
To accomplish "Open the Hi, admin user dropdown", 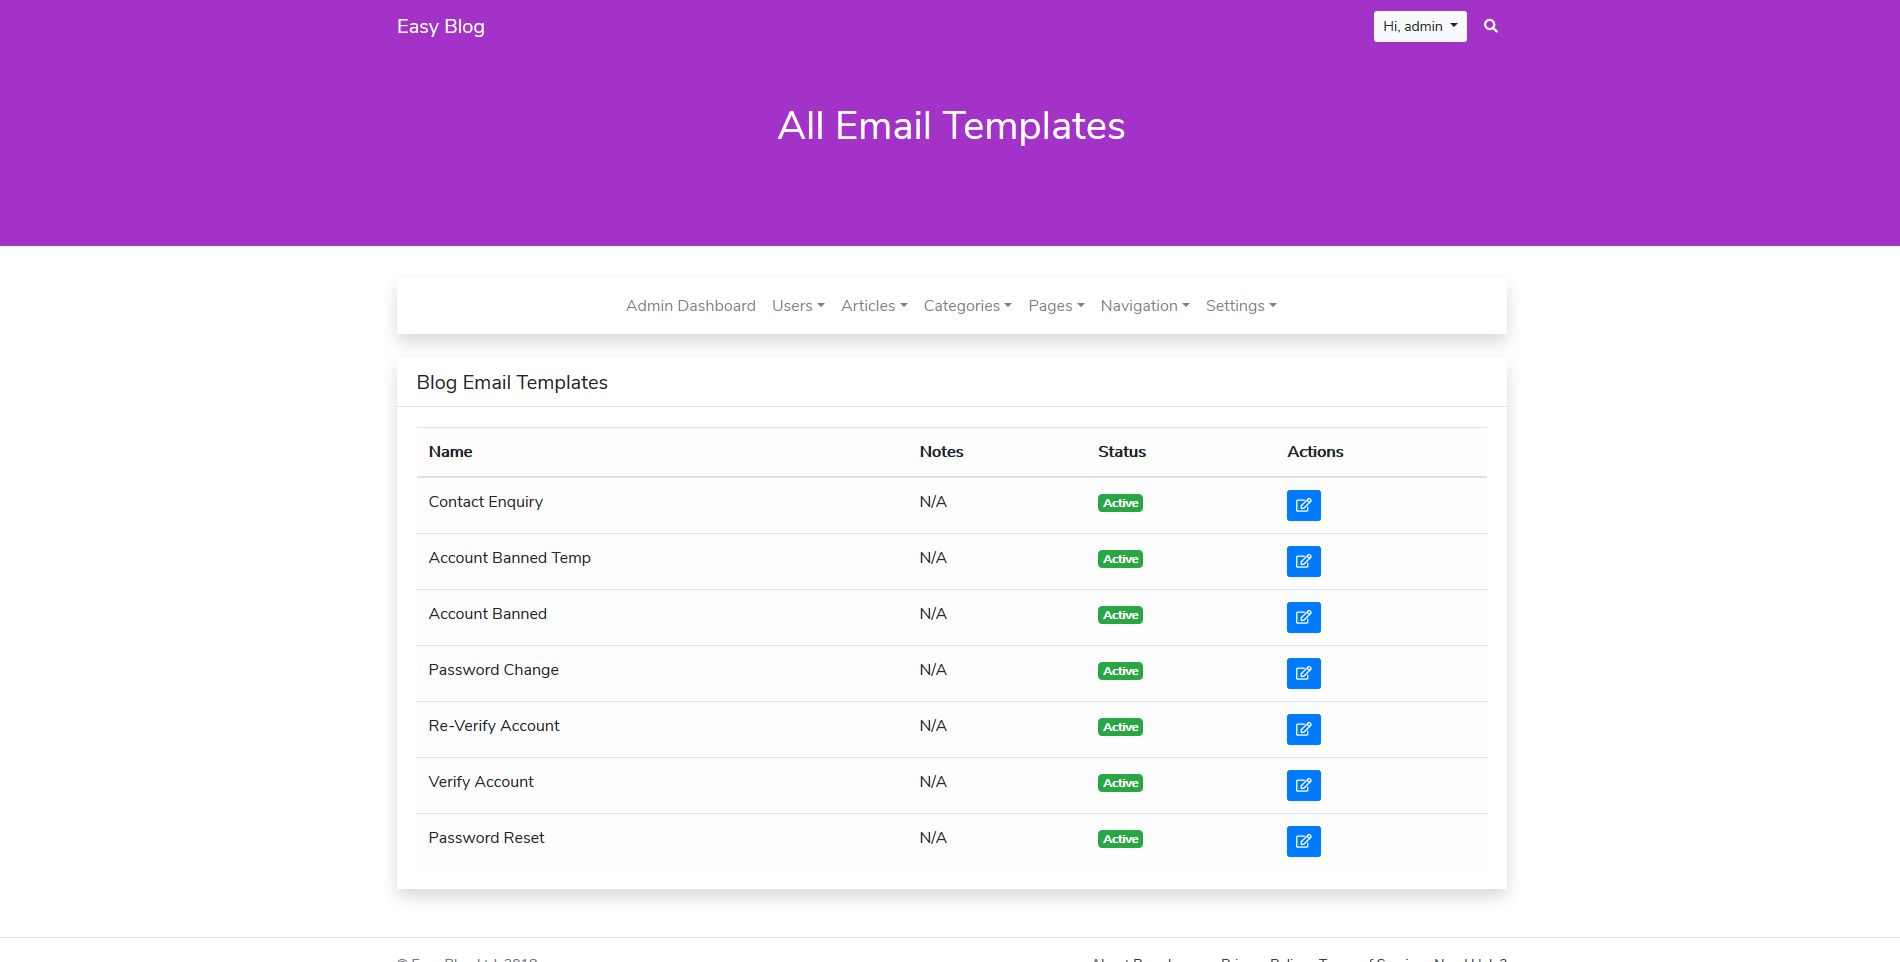I will [x=1419, y=27].
